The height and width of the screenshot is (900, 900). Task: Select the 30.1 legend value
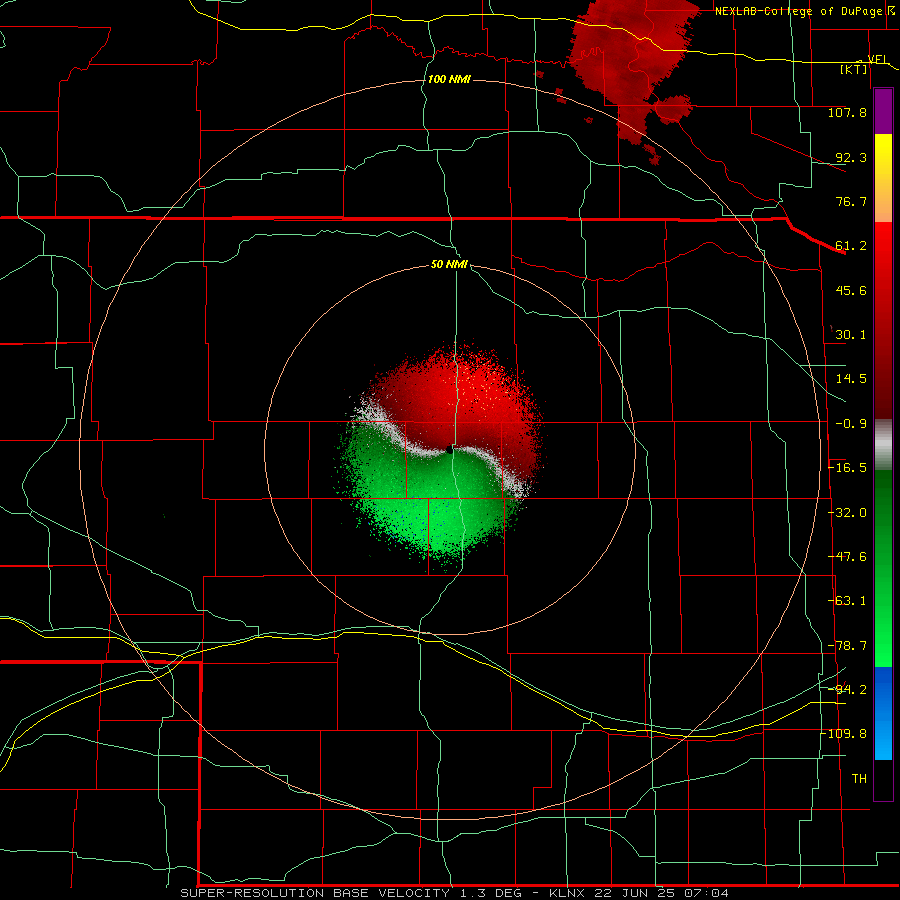851,335
